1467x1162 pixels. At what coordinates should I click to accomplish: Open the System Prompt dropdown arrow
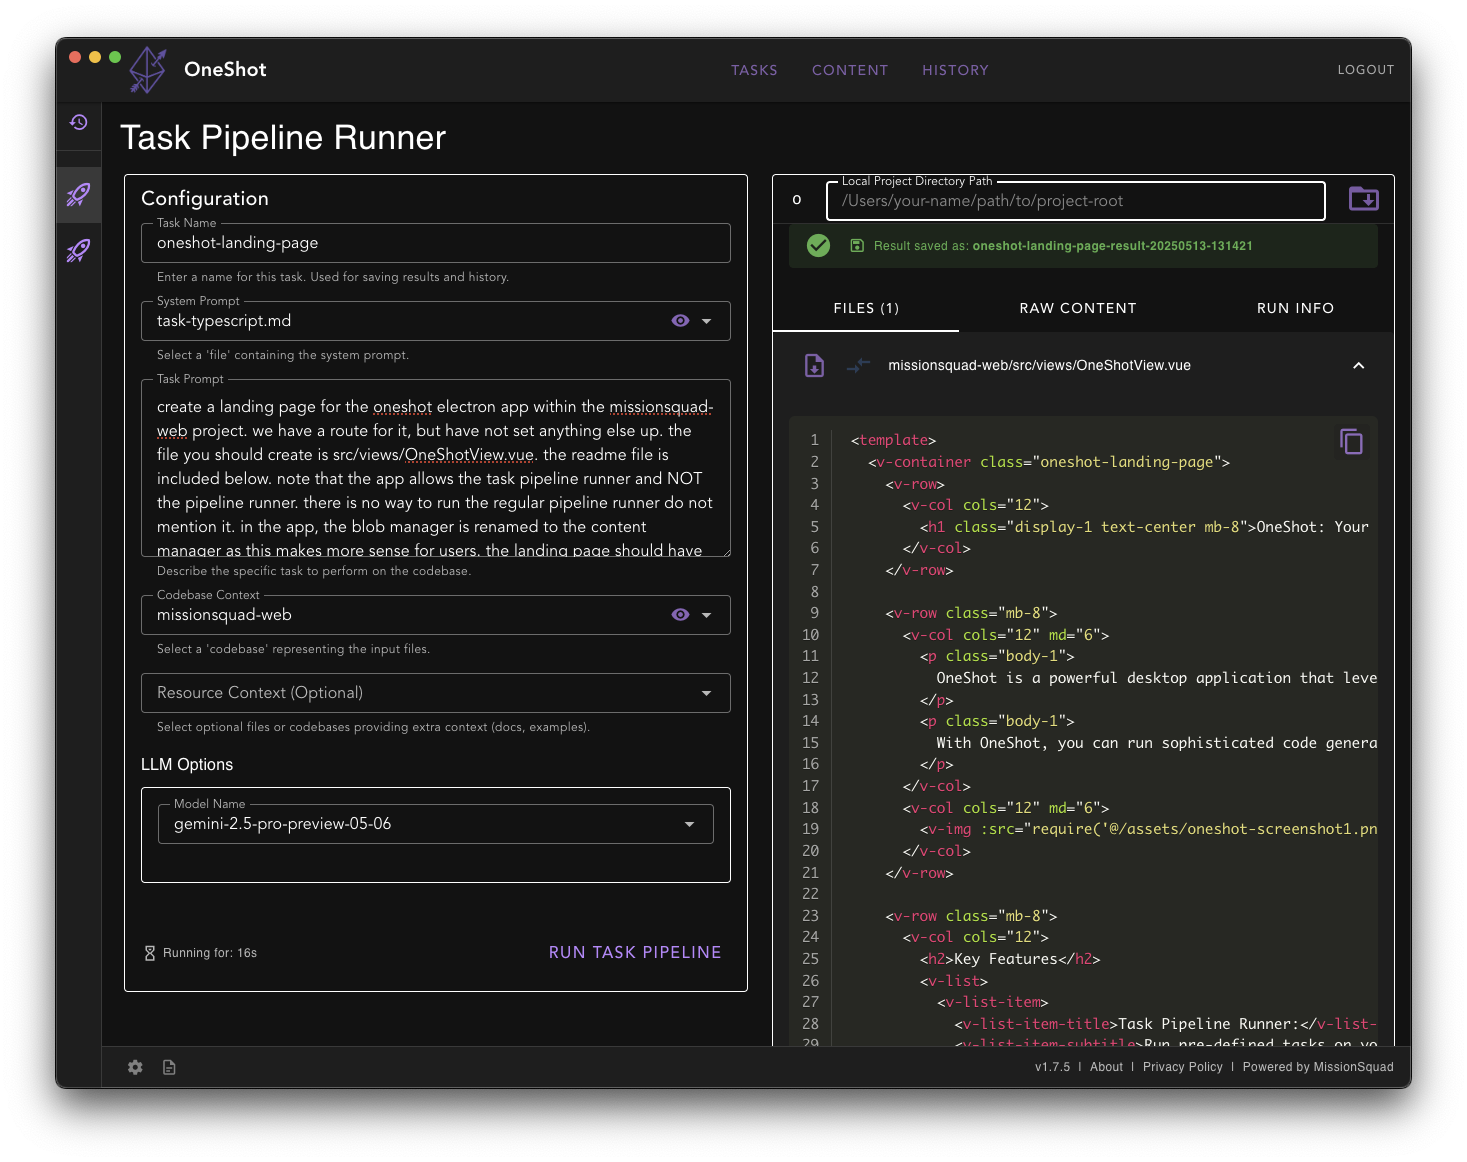pos(707,321)
